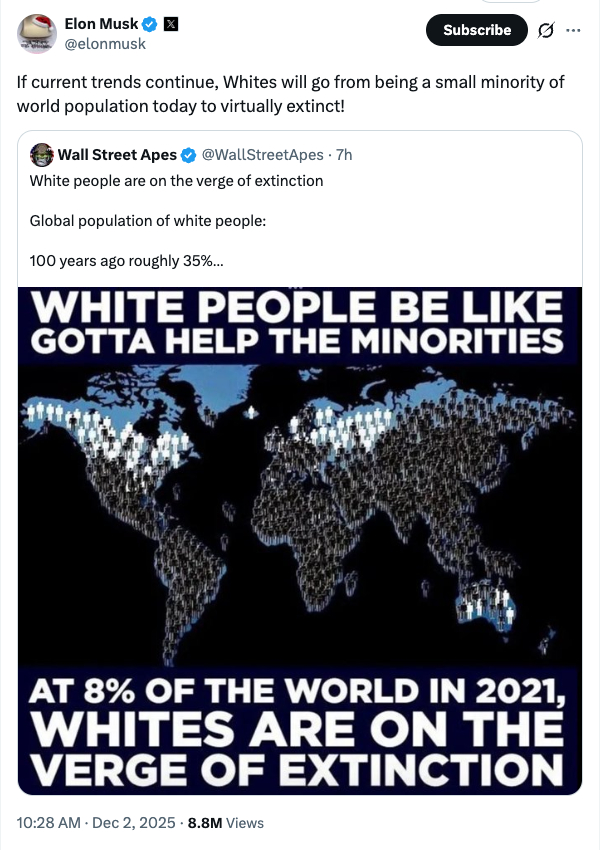The image size is (601, 850).
Task: Click the blue verified badge beside Elon Musk
Action: [x=149, y=24]
